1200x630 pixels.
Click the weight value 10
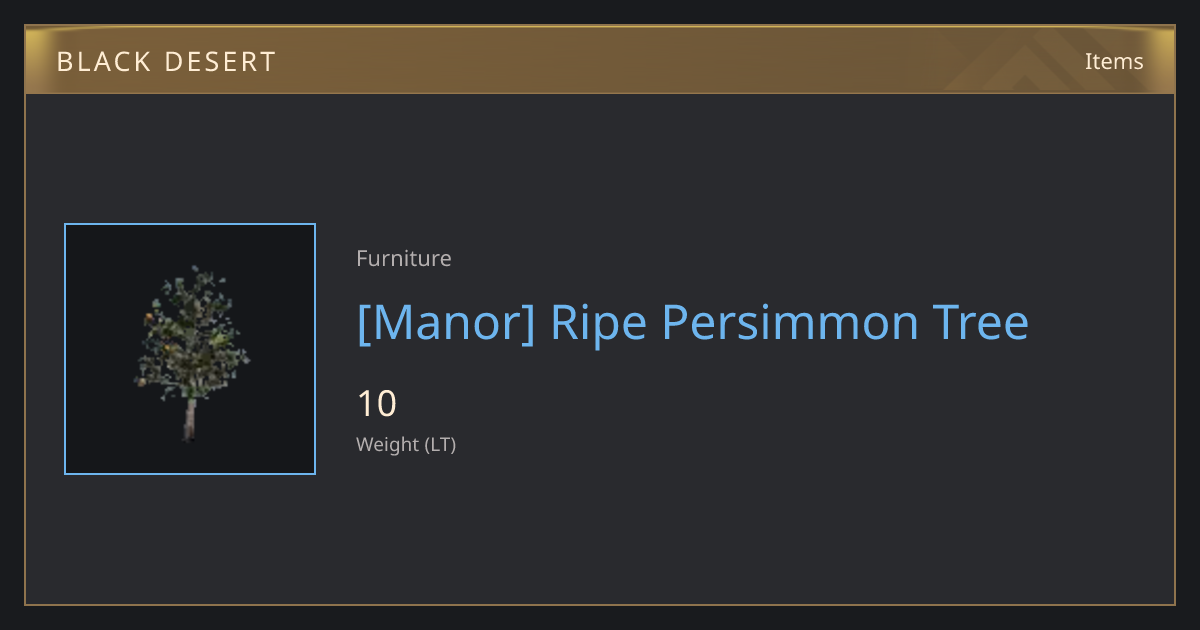(377, 404)
